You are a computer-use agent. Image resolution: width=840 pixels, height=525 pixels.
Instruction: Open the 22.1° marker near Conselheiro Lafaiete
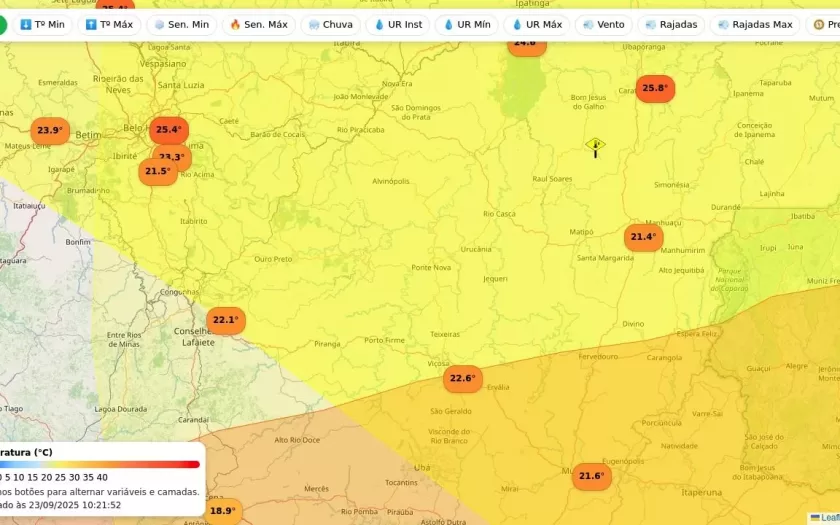(x=225, y=320)
